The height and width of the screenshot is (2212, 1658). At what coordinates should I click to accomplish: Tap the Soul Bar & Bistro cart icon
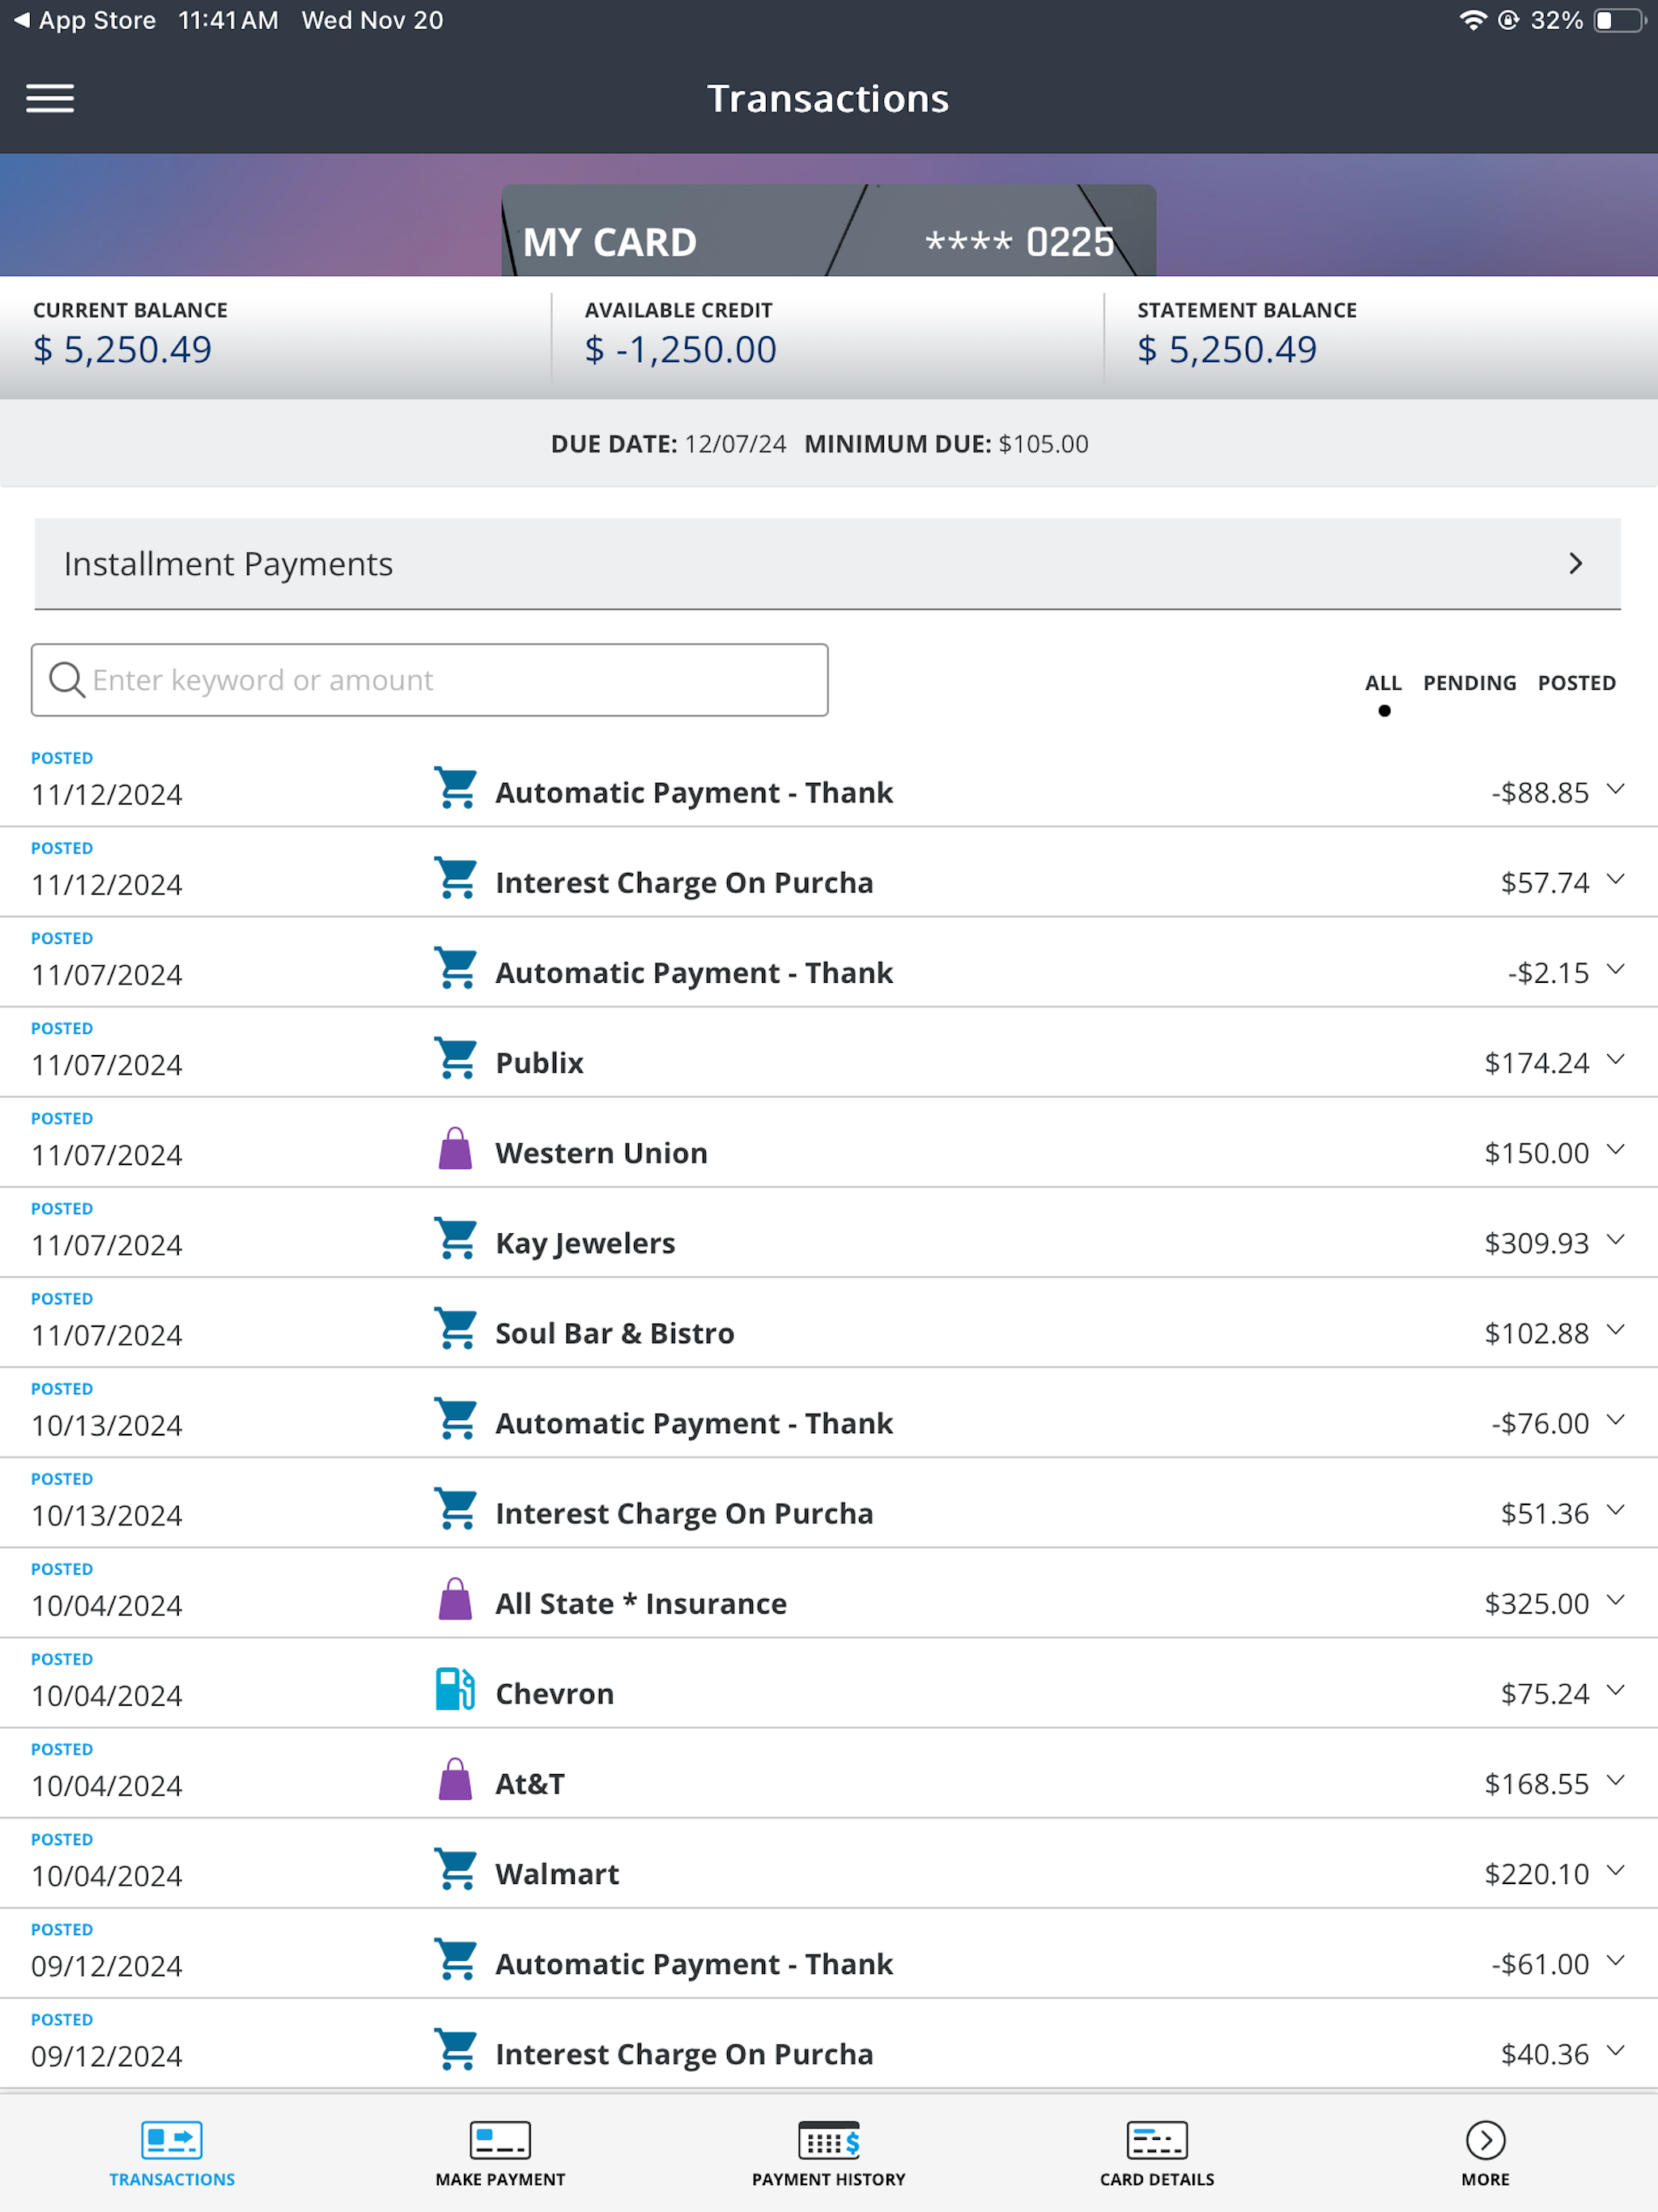[456, 1329]
